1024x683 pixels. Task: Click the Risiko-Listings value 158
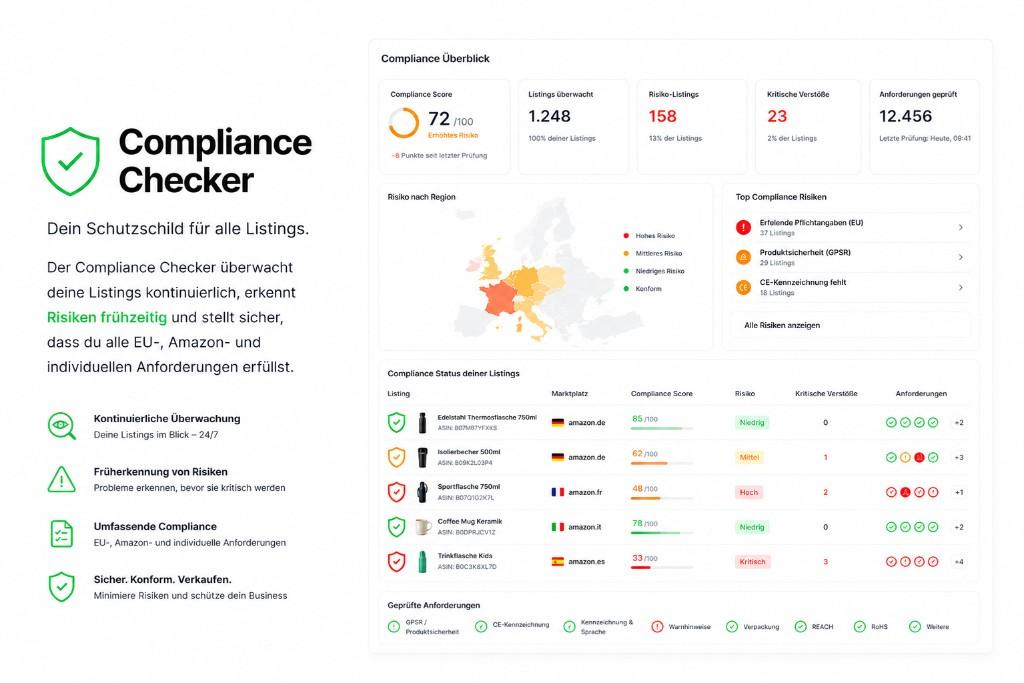tap(662, 116)
